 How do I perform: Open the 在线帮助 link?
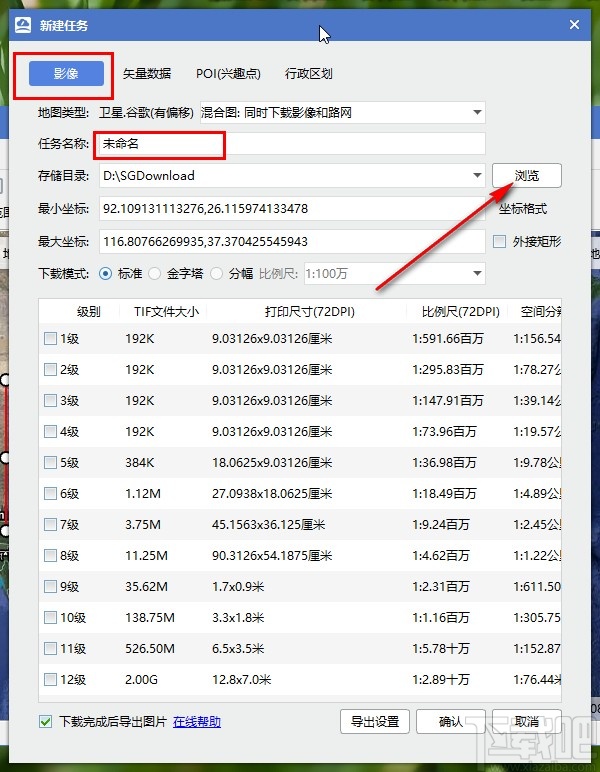(197, 722)
